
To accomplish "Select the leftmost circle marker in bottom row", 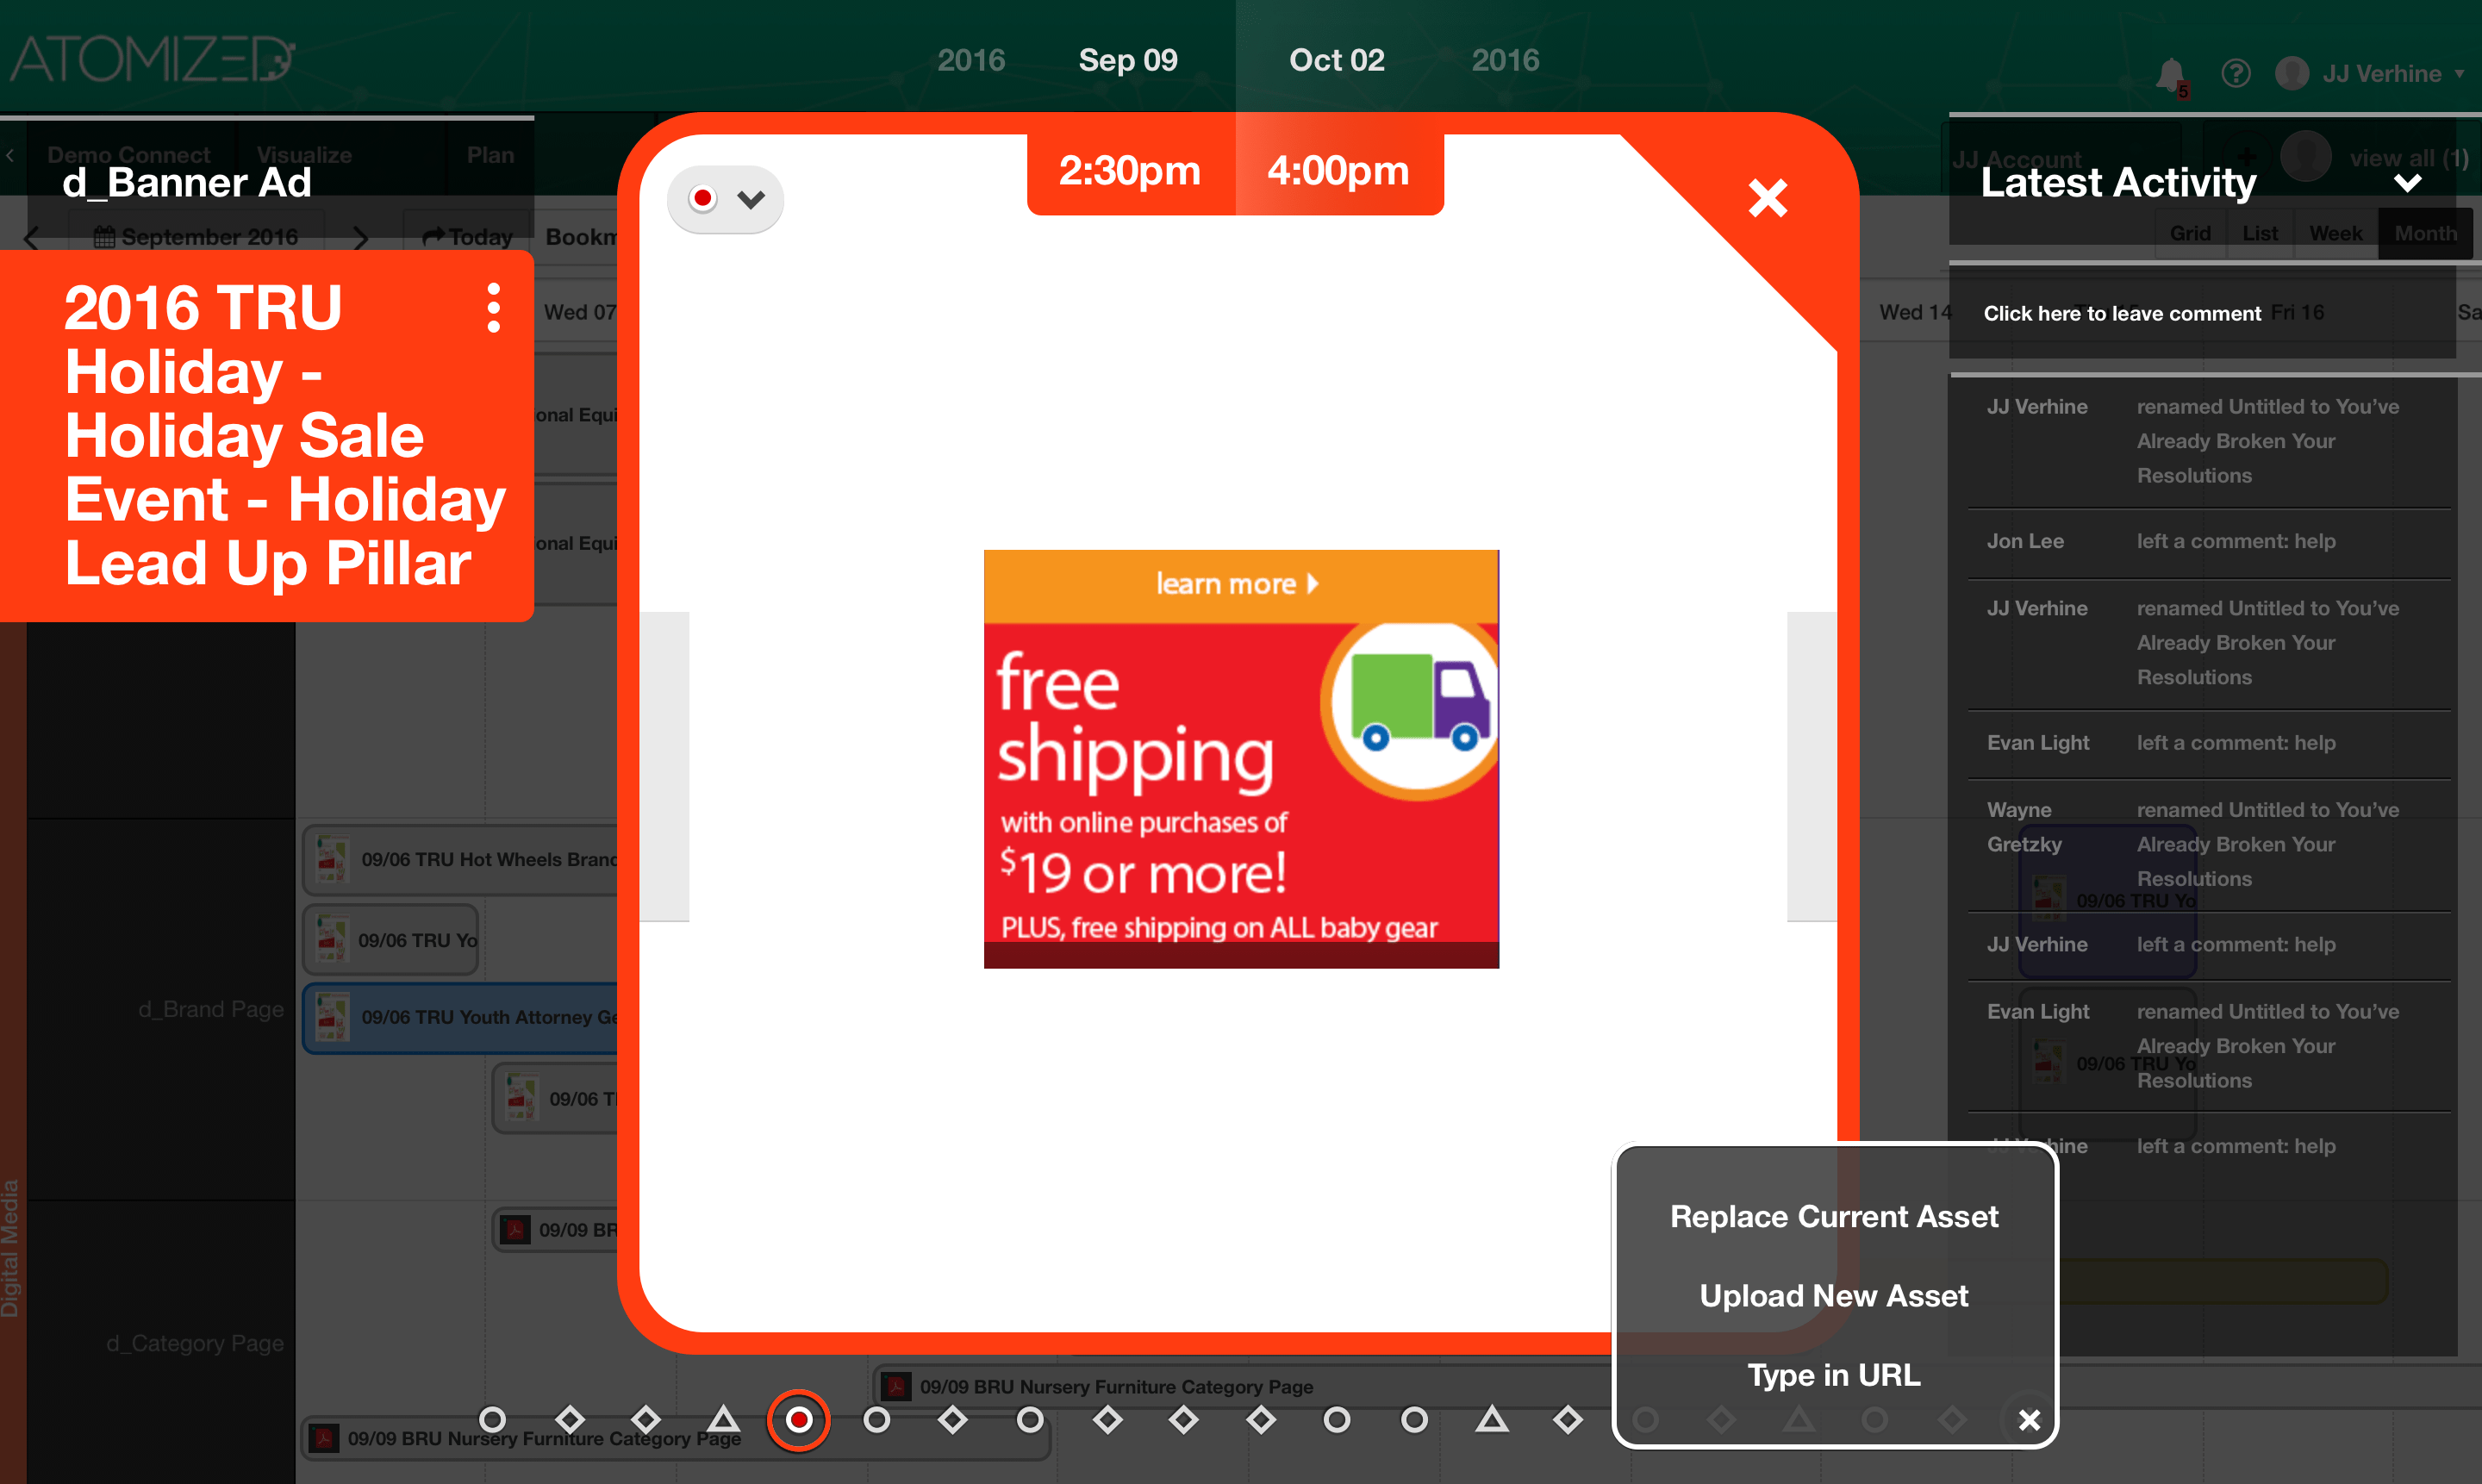I will tap(492, 1419).
